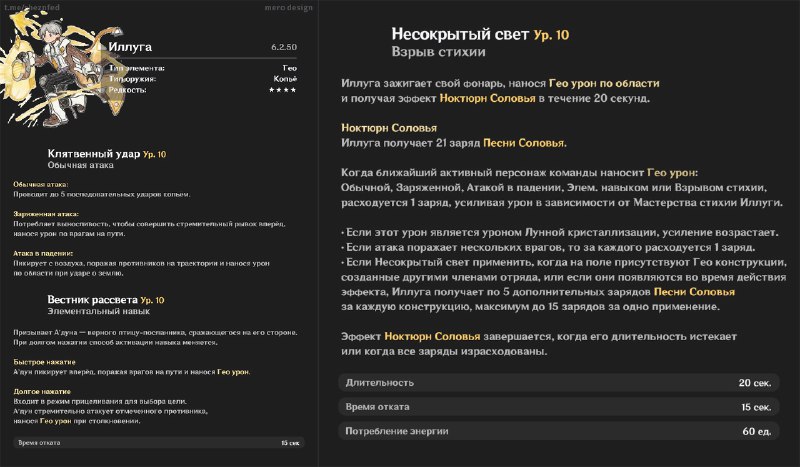Click the standalone "Ноктюрн Соловья" heading line
Viewport: 800px width, 467px height.
coord(389,128)
